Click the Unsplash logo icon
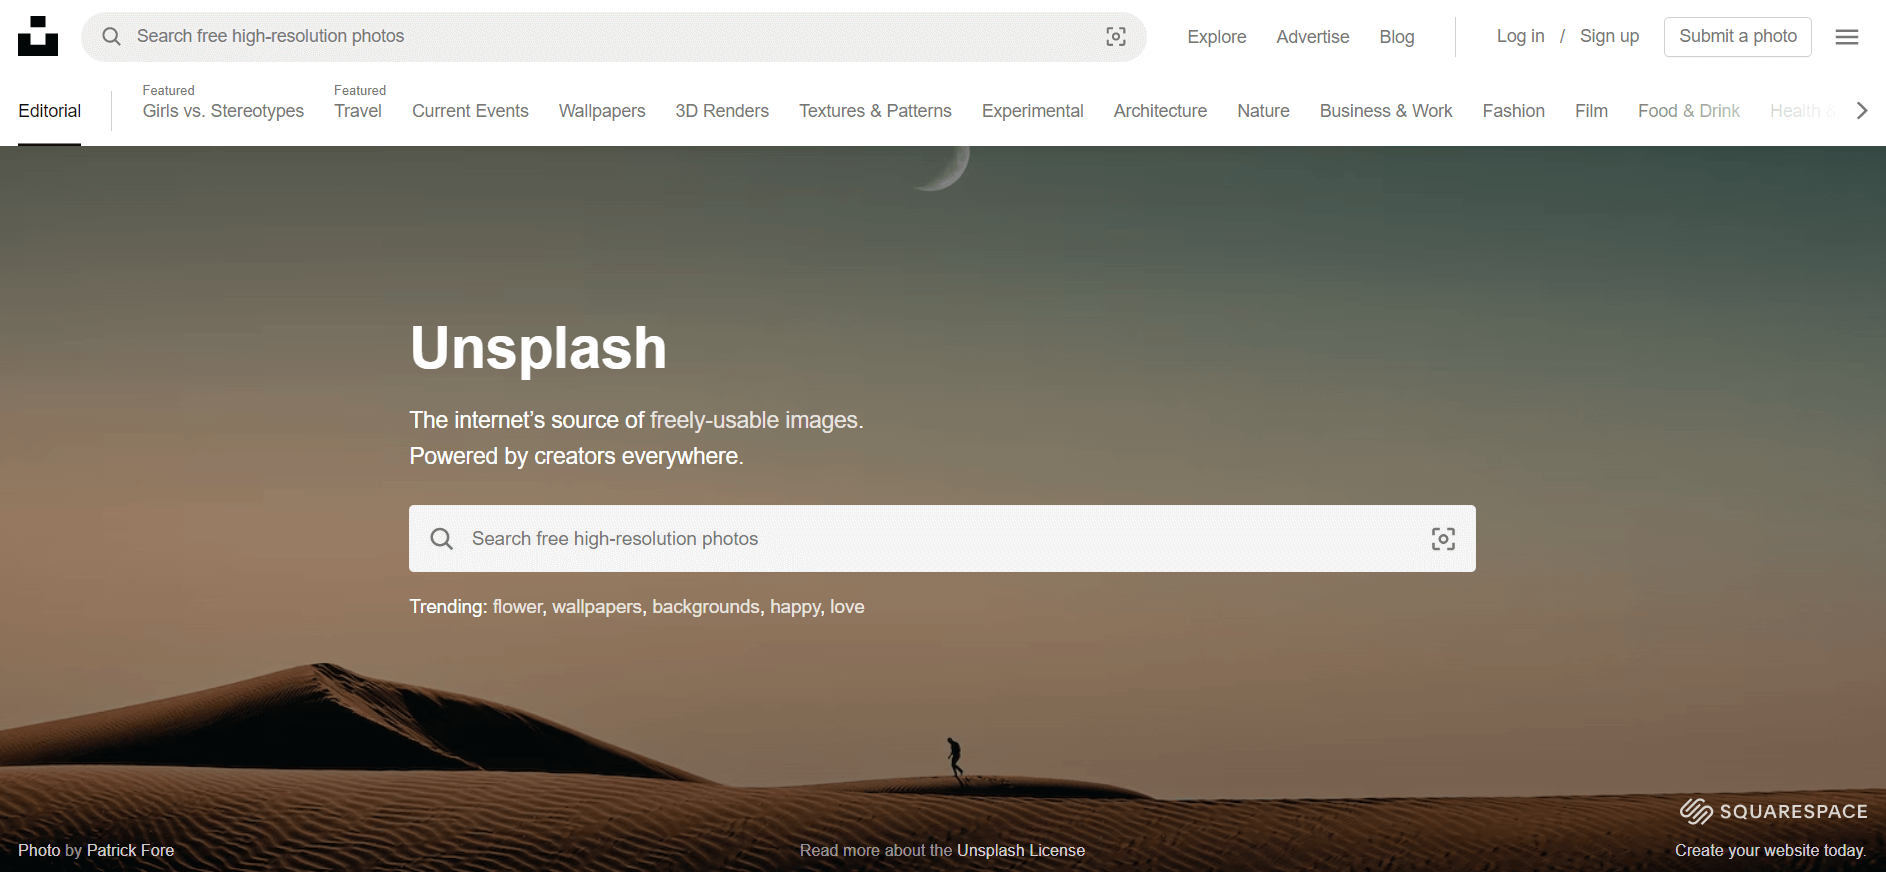The image size is (1886, 872). point(38,36)
